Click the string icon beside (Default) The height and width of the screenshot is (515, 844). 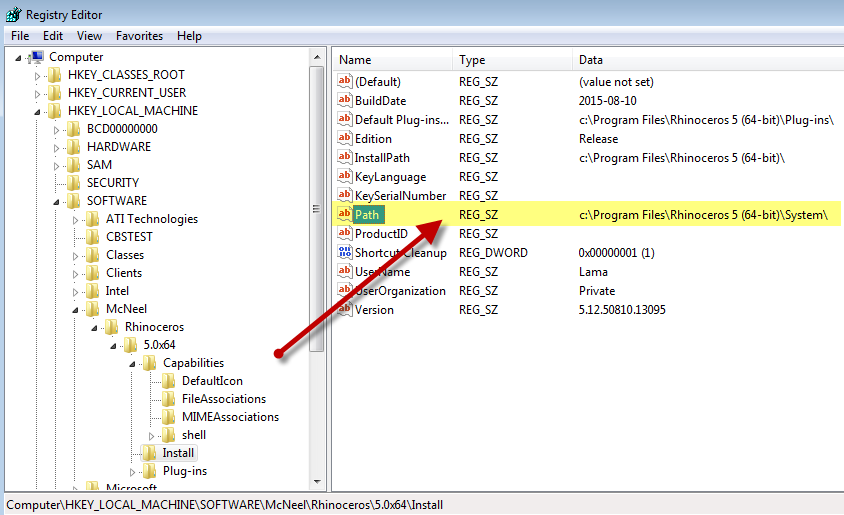click(344, 81)
